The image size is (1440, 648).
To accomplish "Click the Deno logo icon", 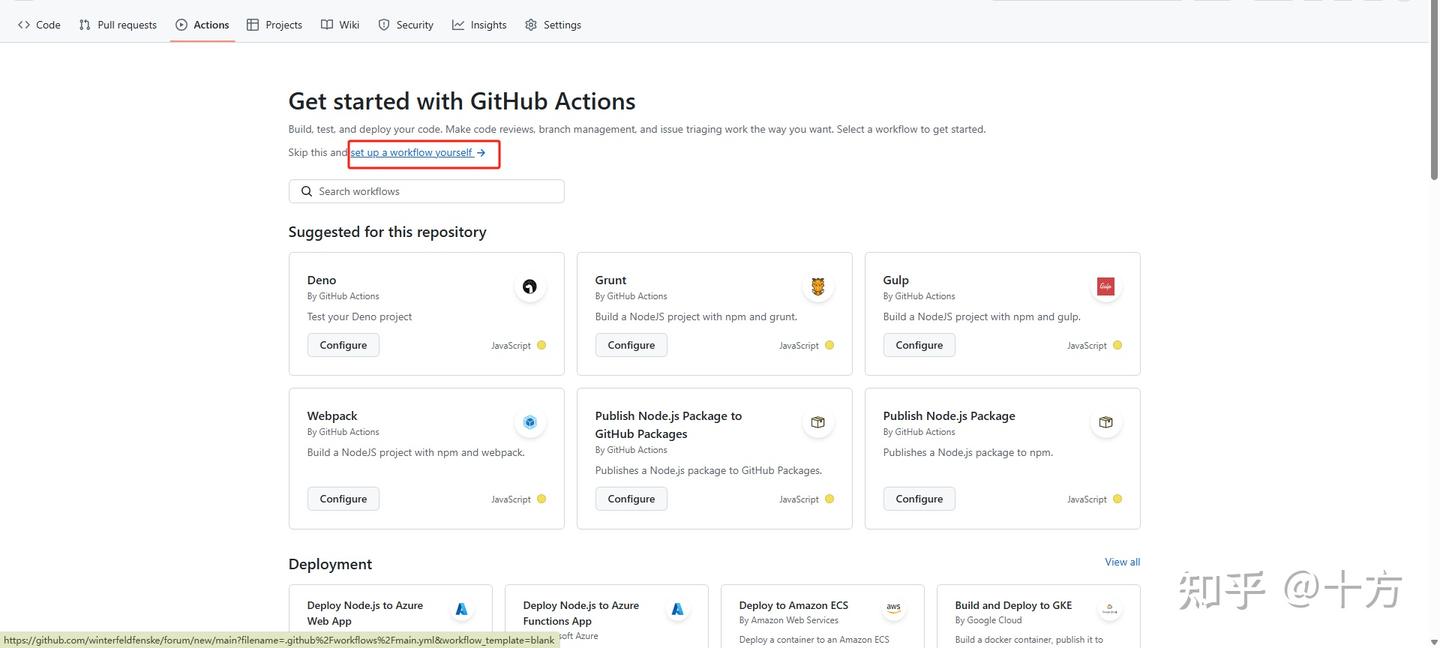I will 530,287.
